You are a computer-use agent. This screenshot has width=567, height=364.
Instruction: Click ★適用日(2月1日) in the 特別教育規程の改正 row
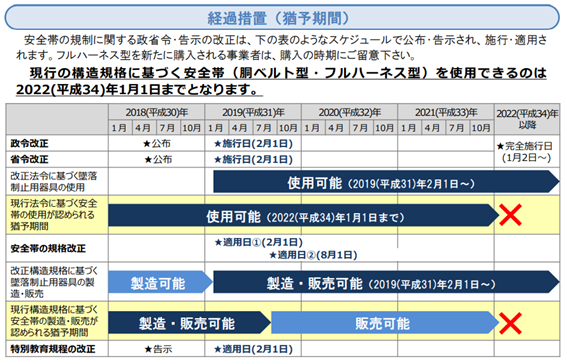[x=253, y=349]
